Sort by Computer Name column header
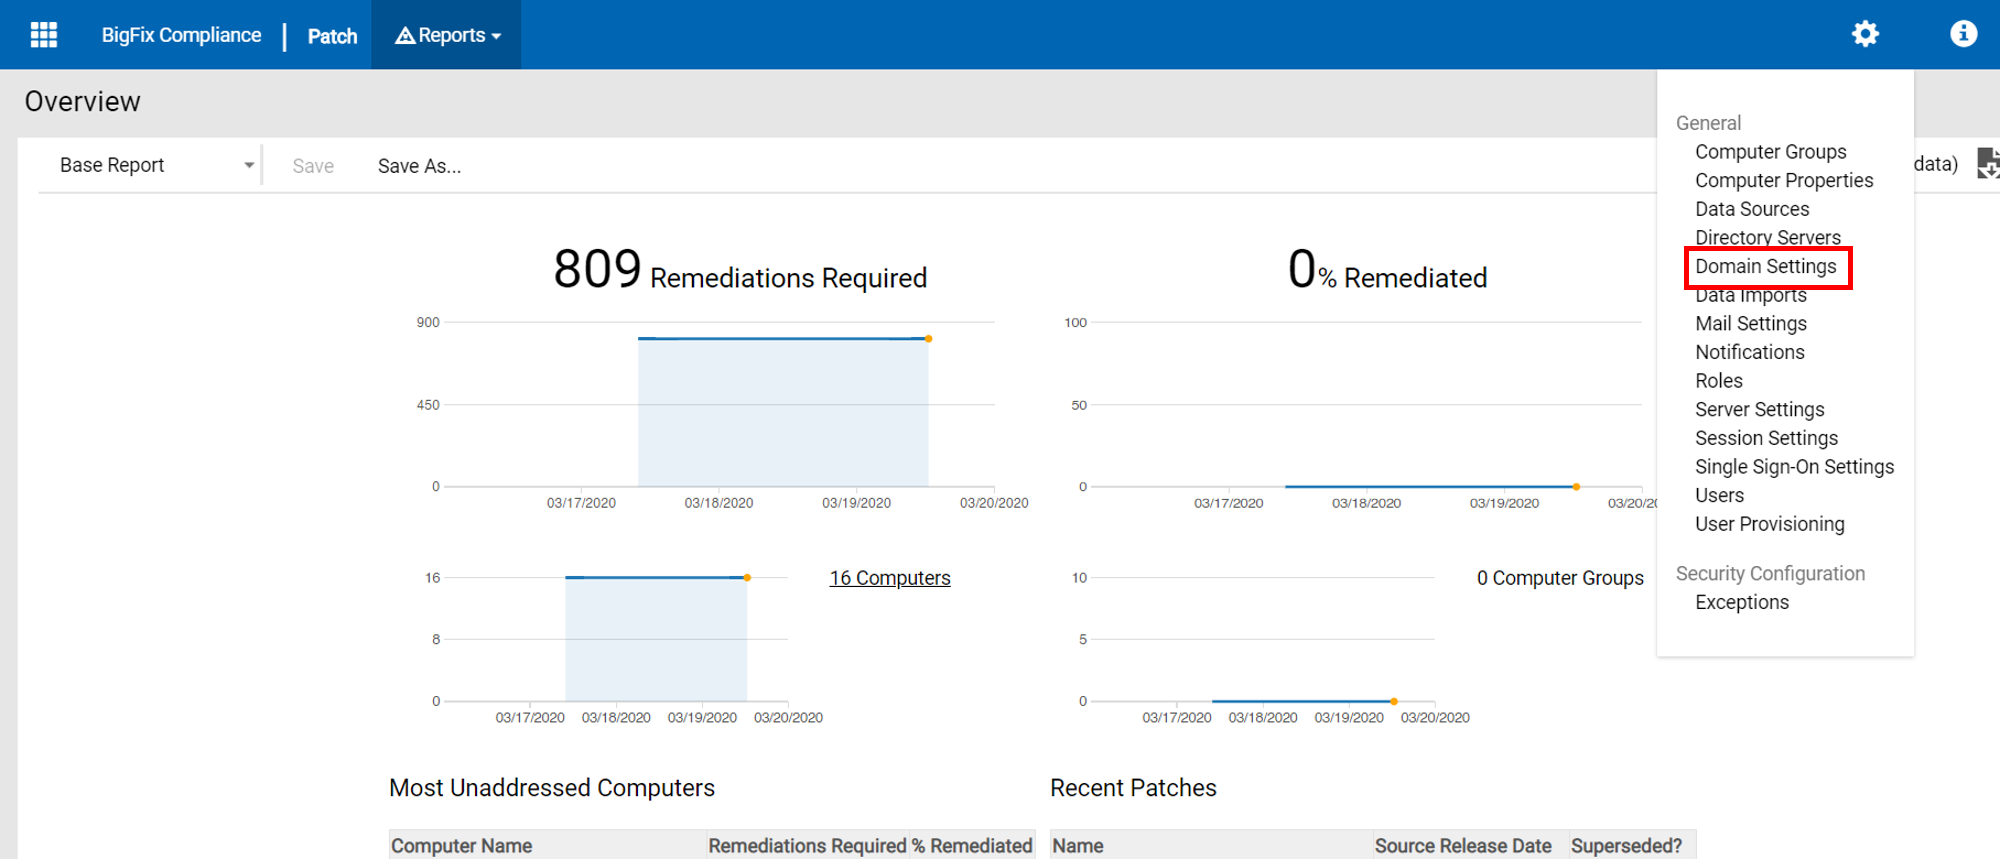Viewport: 2000px width, 859px height. coord(461,846)
